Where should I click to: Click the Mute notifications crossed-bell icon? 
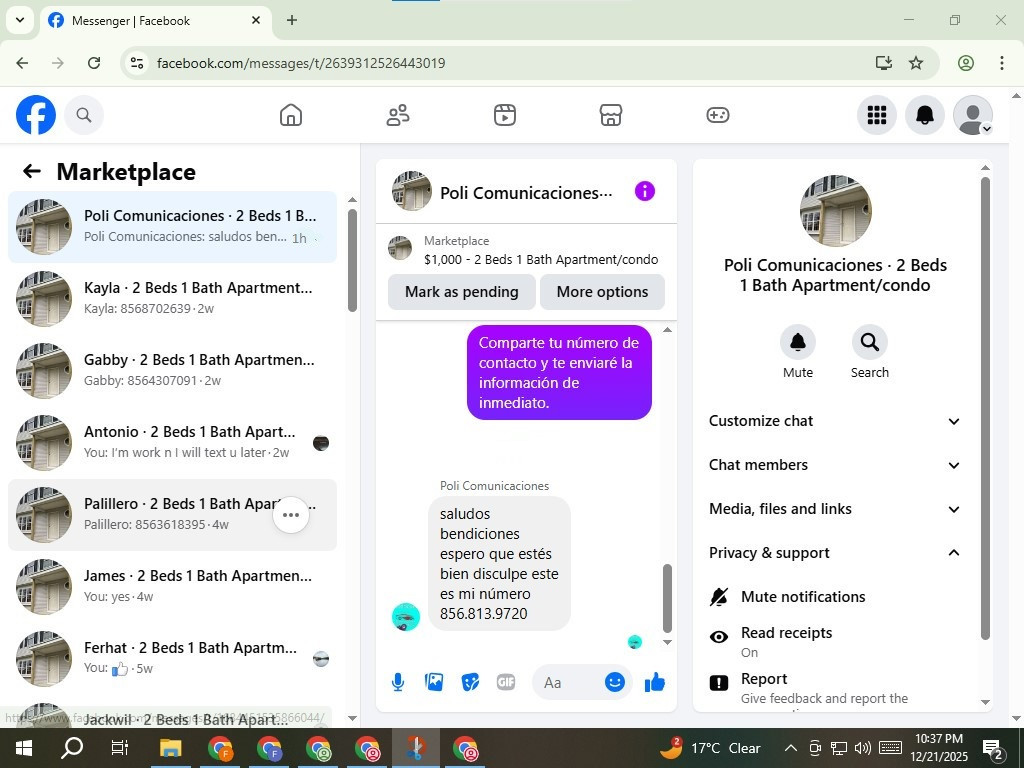(x=718, y=597)
